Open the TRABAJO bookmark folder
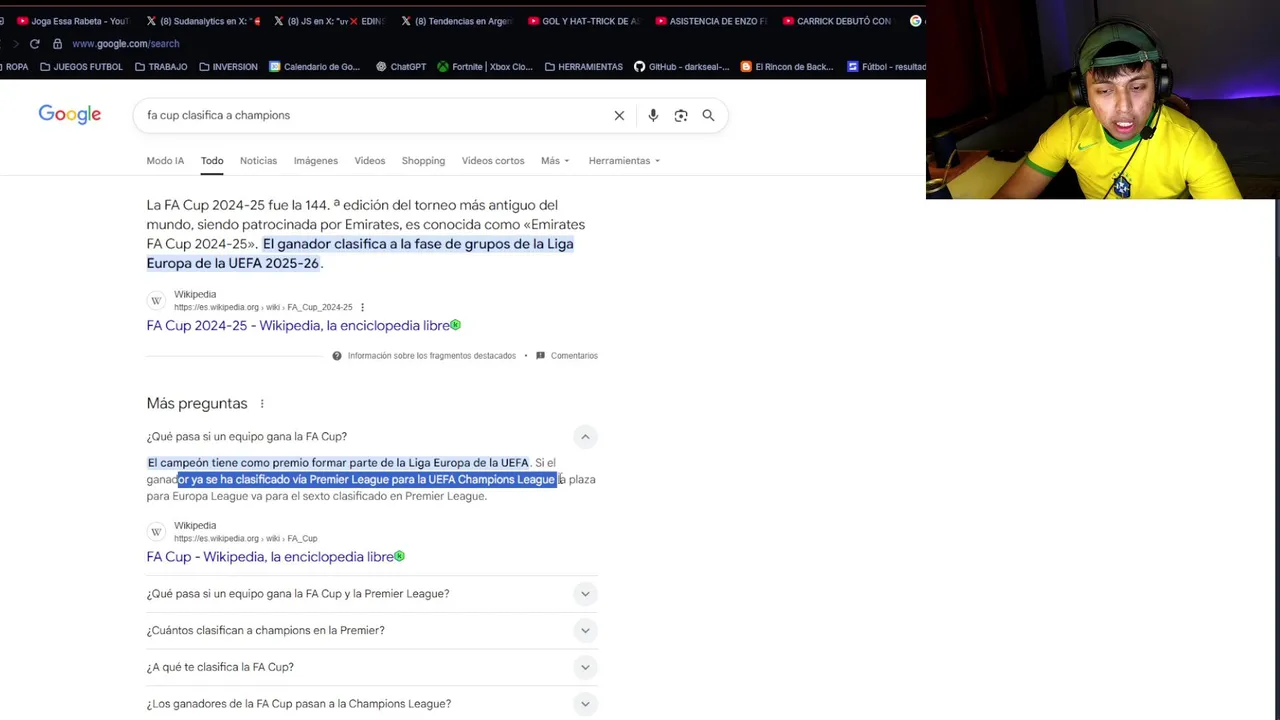1280x720 pixels. [160, 67]
